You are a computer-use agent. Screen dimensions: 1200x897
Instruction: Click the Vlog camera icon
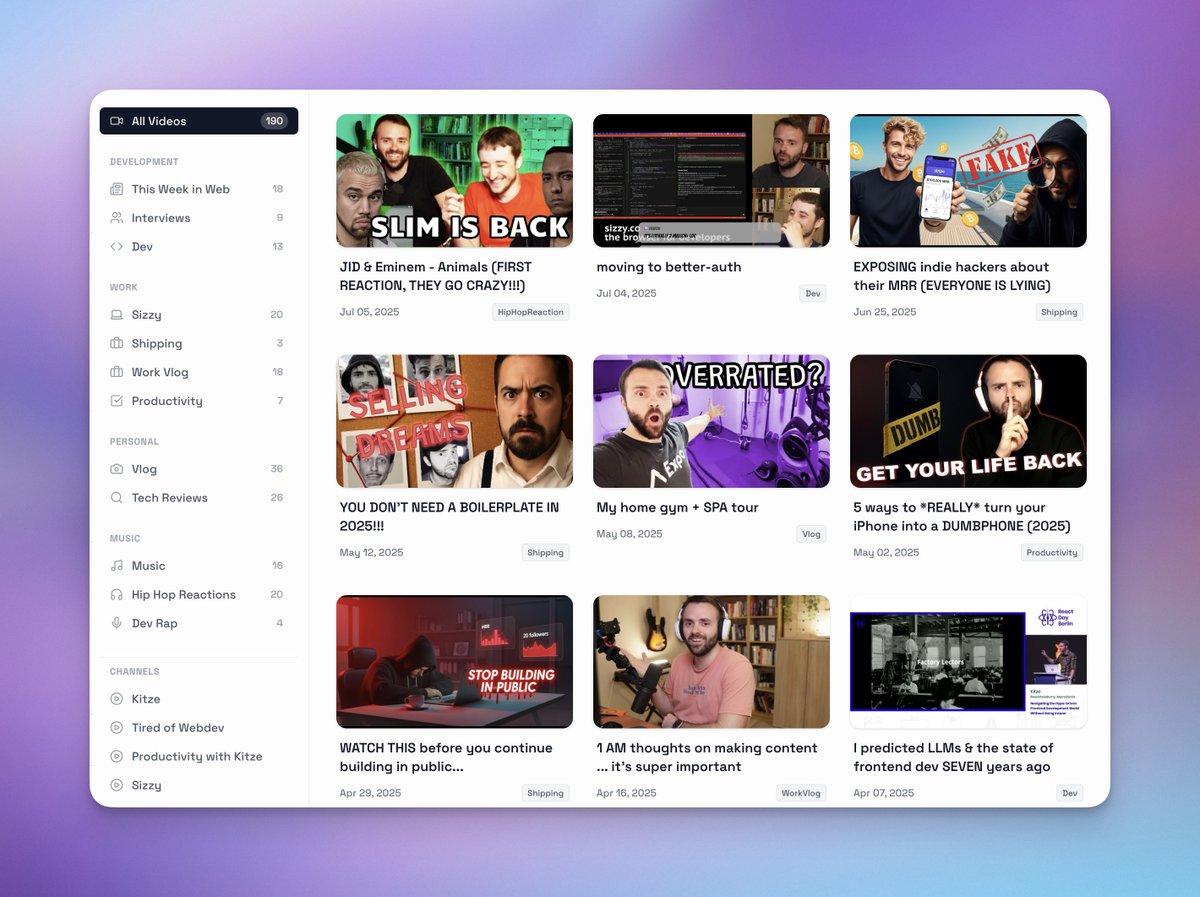(117, 469)
